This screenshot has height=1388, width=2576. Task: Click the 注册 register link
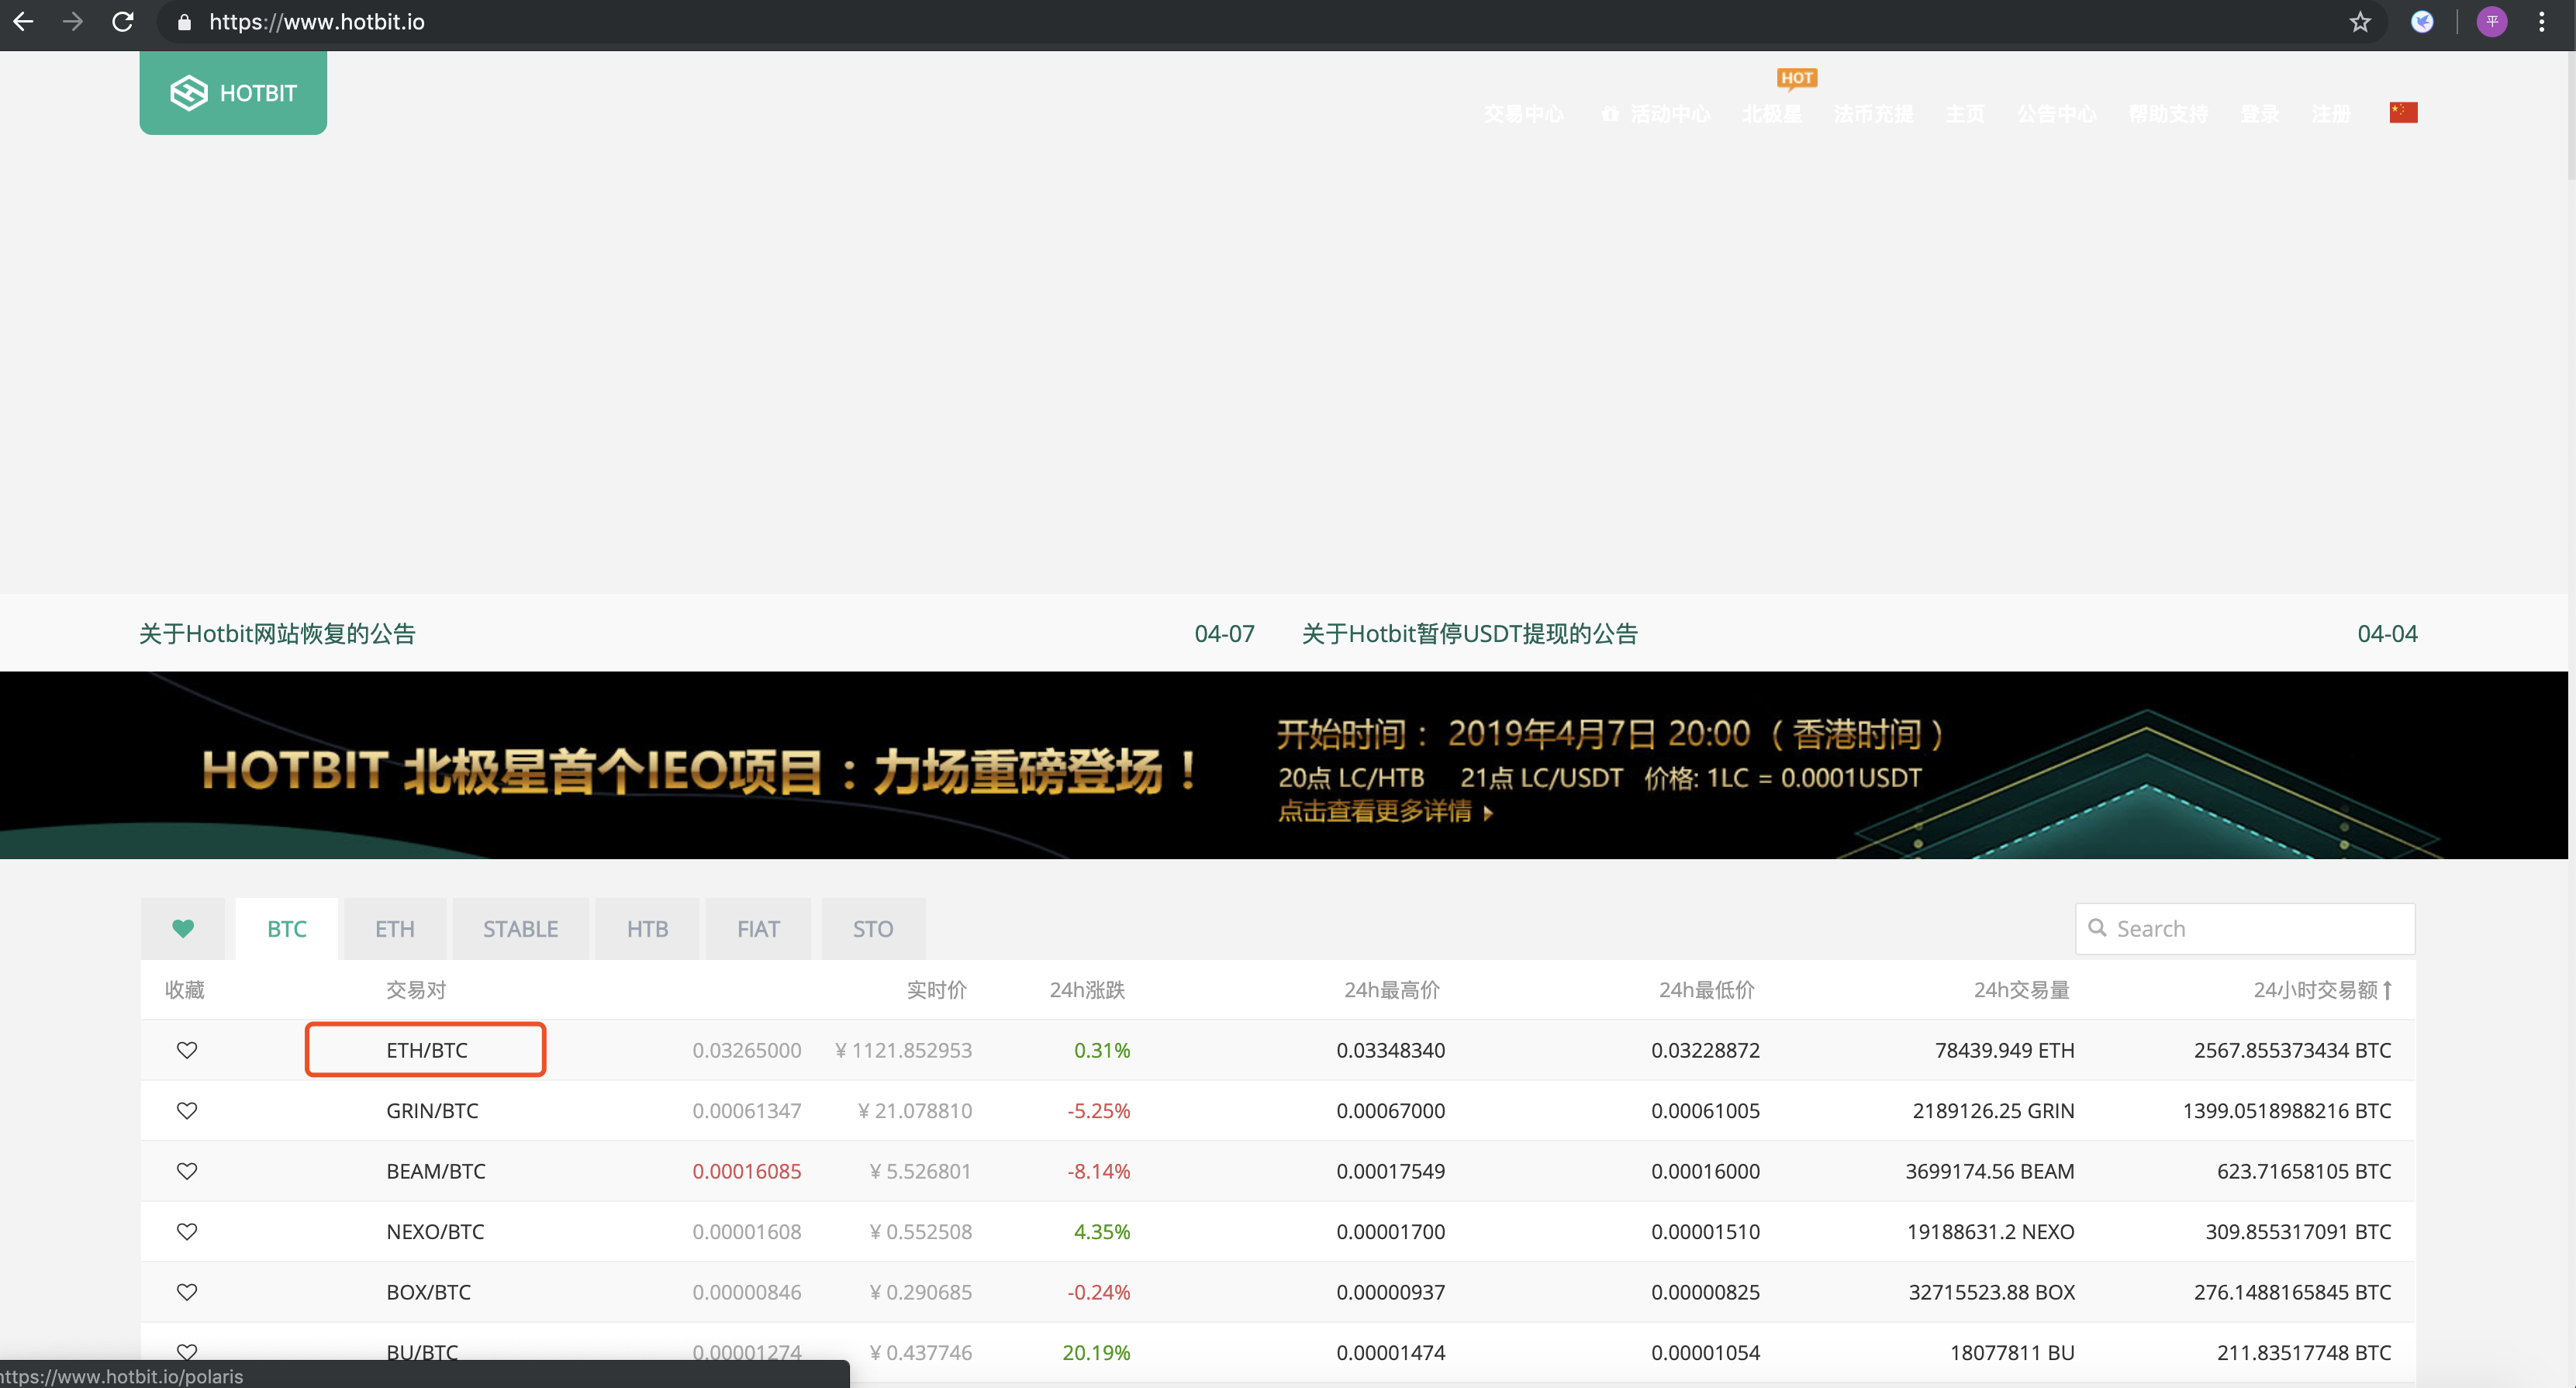[x=2331, y=114]
